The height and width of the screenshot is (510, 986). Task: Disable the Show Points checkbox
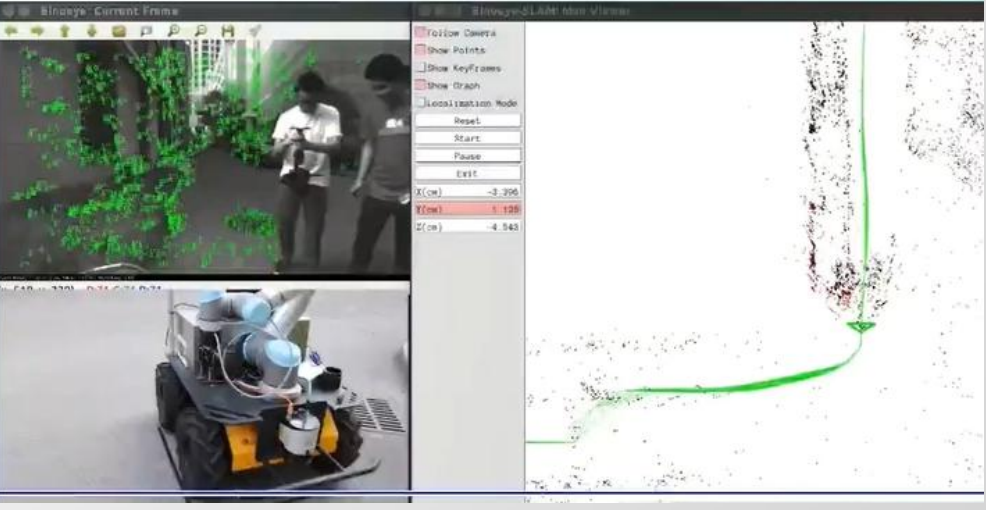(x=421, y=50)
